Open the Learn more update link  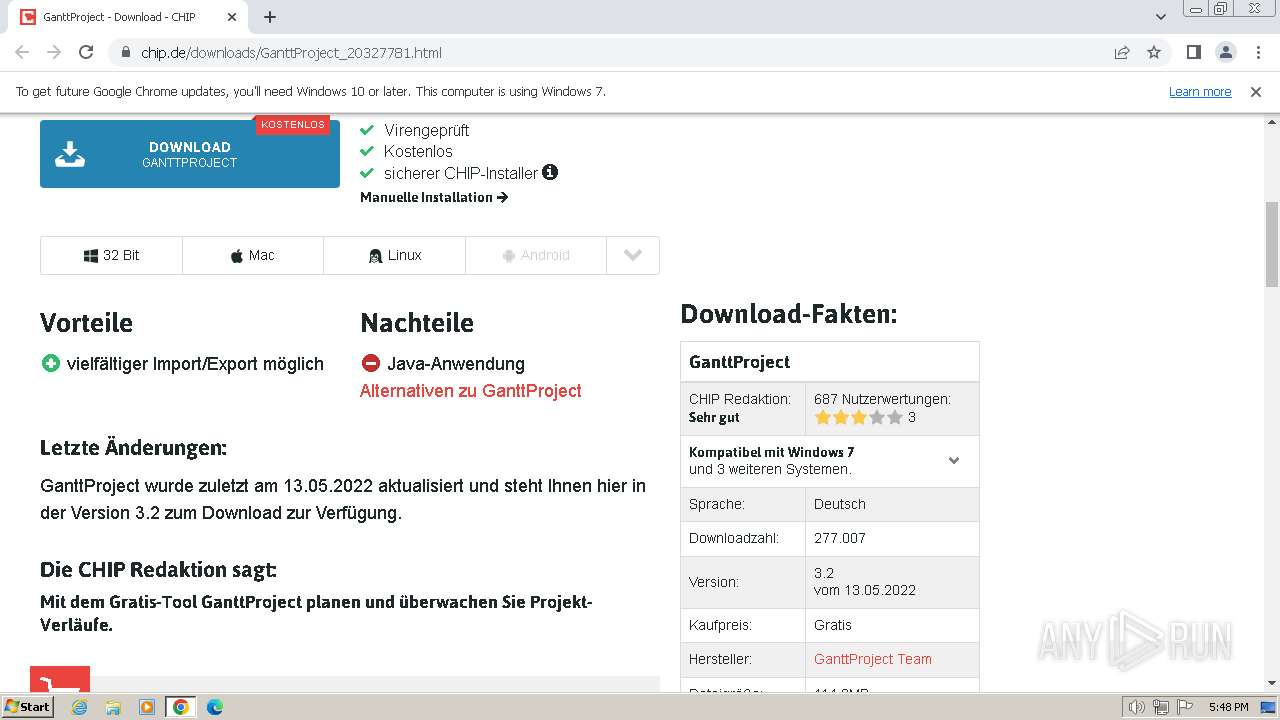pos(1200,91)
